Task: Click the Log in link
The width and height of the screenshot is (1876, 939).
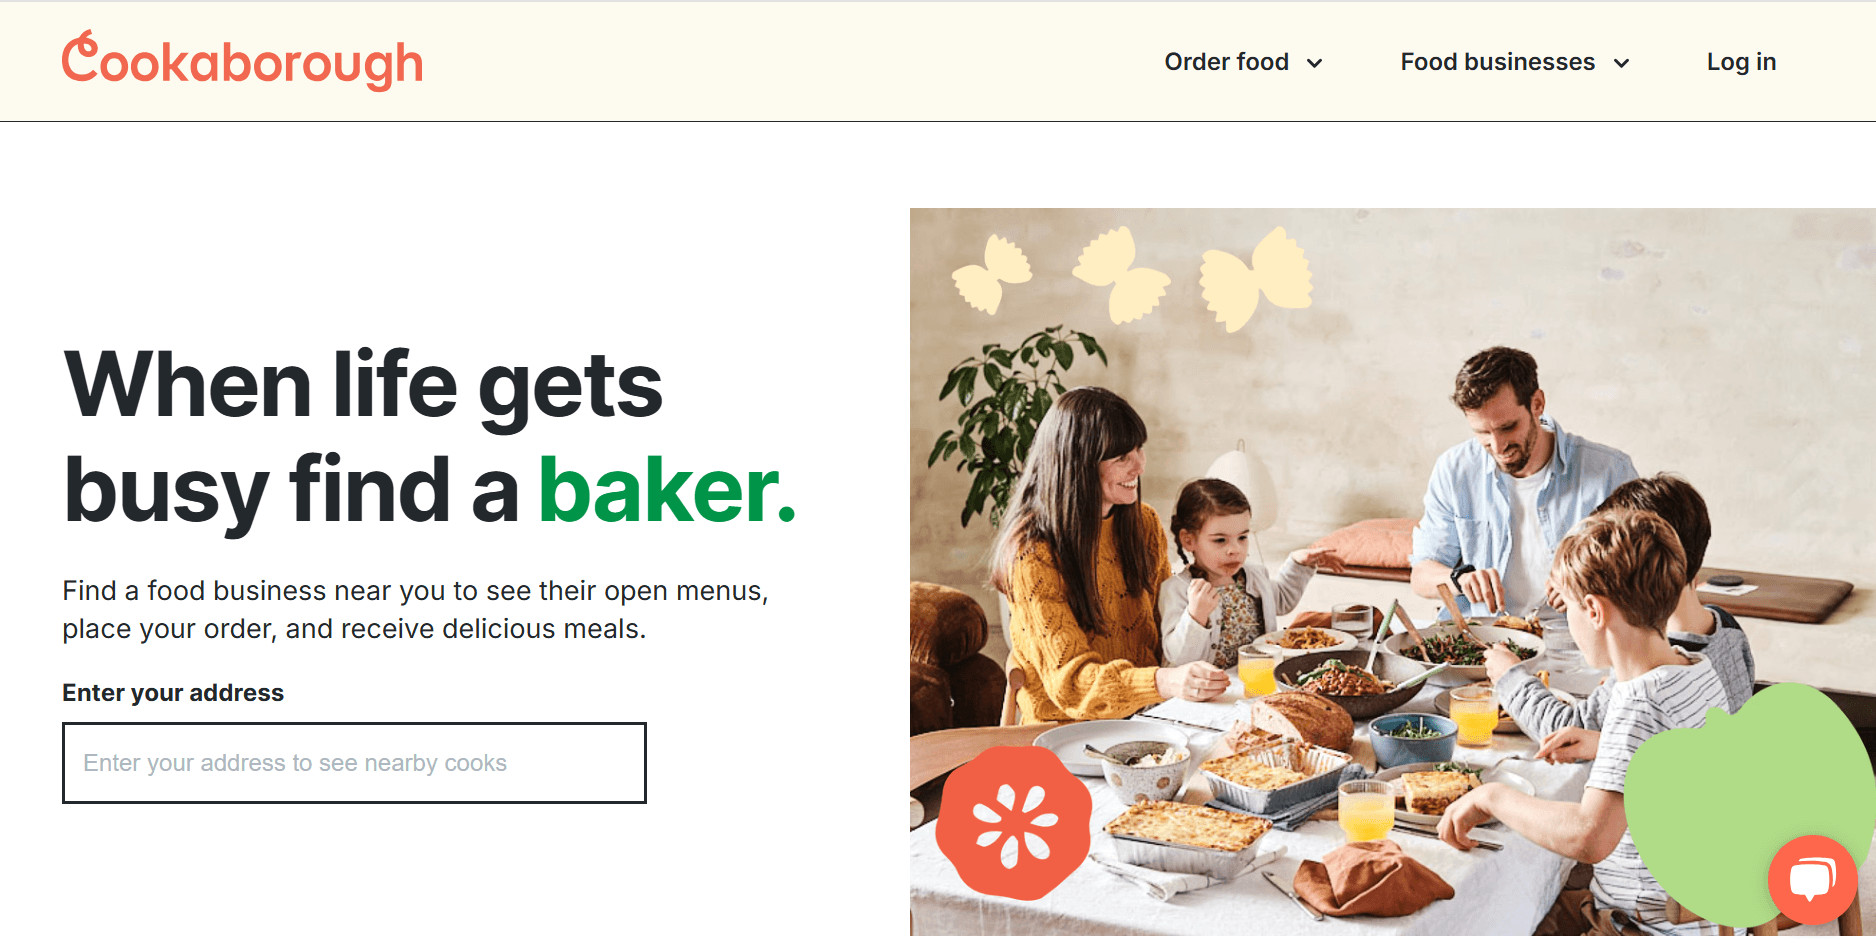Action: tap(1741, 62)
